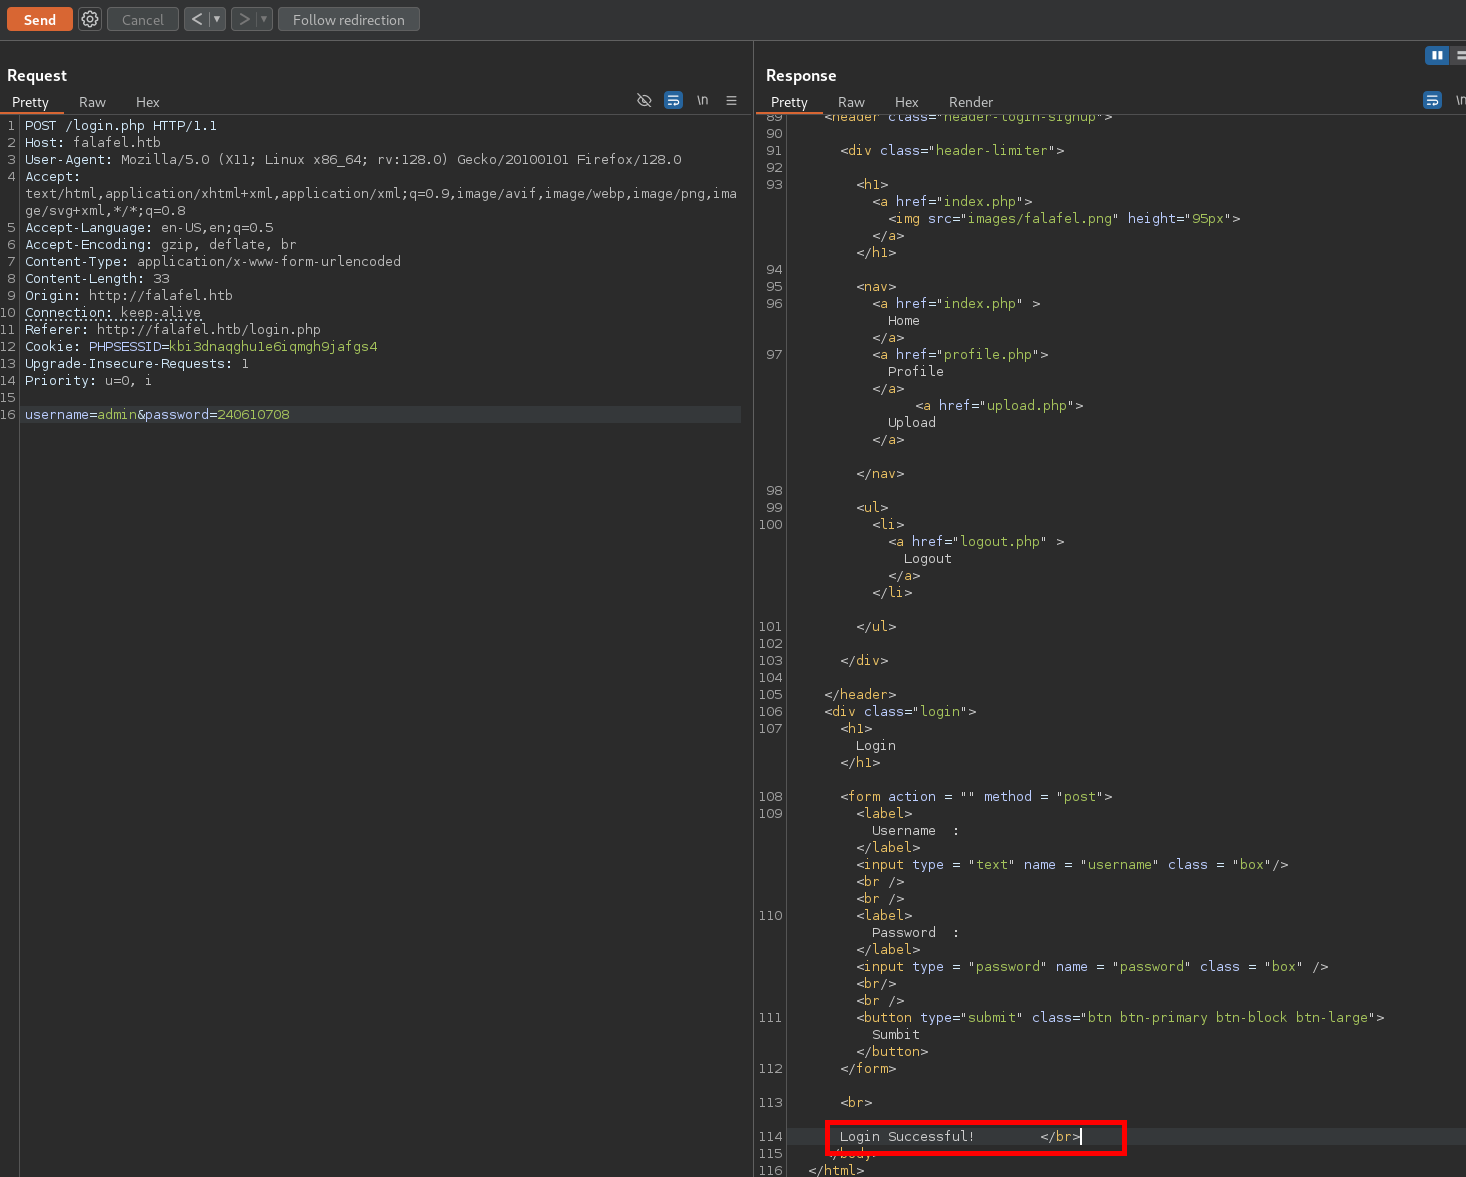Open the Send options gear icon

[x=90, y=19]
